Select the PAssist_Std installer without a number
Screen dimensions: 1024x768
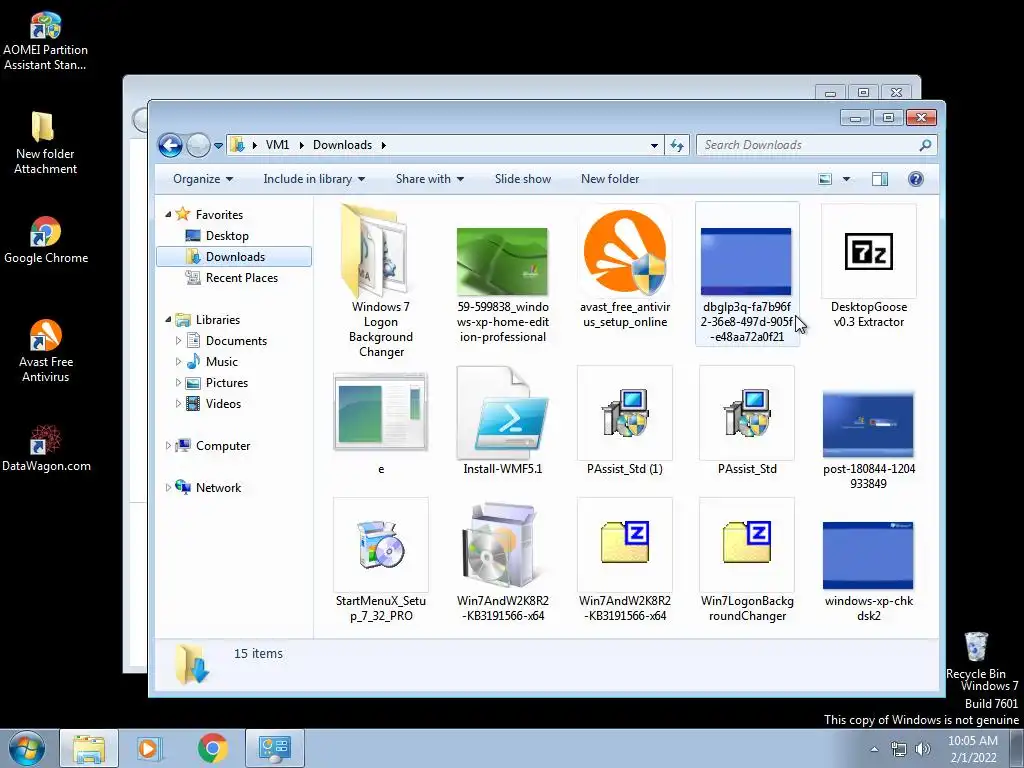tap(746, 421)
